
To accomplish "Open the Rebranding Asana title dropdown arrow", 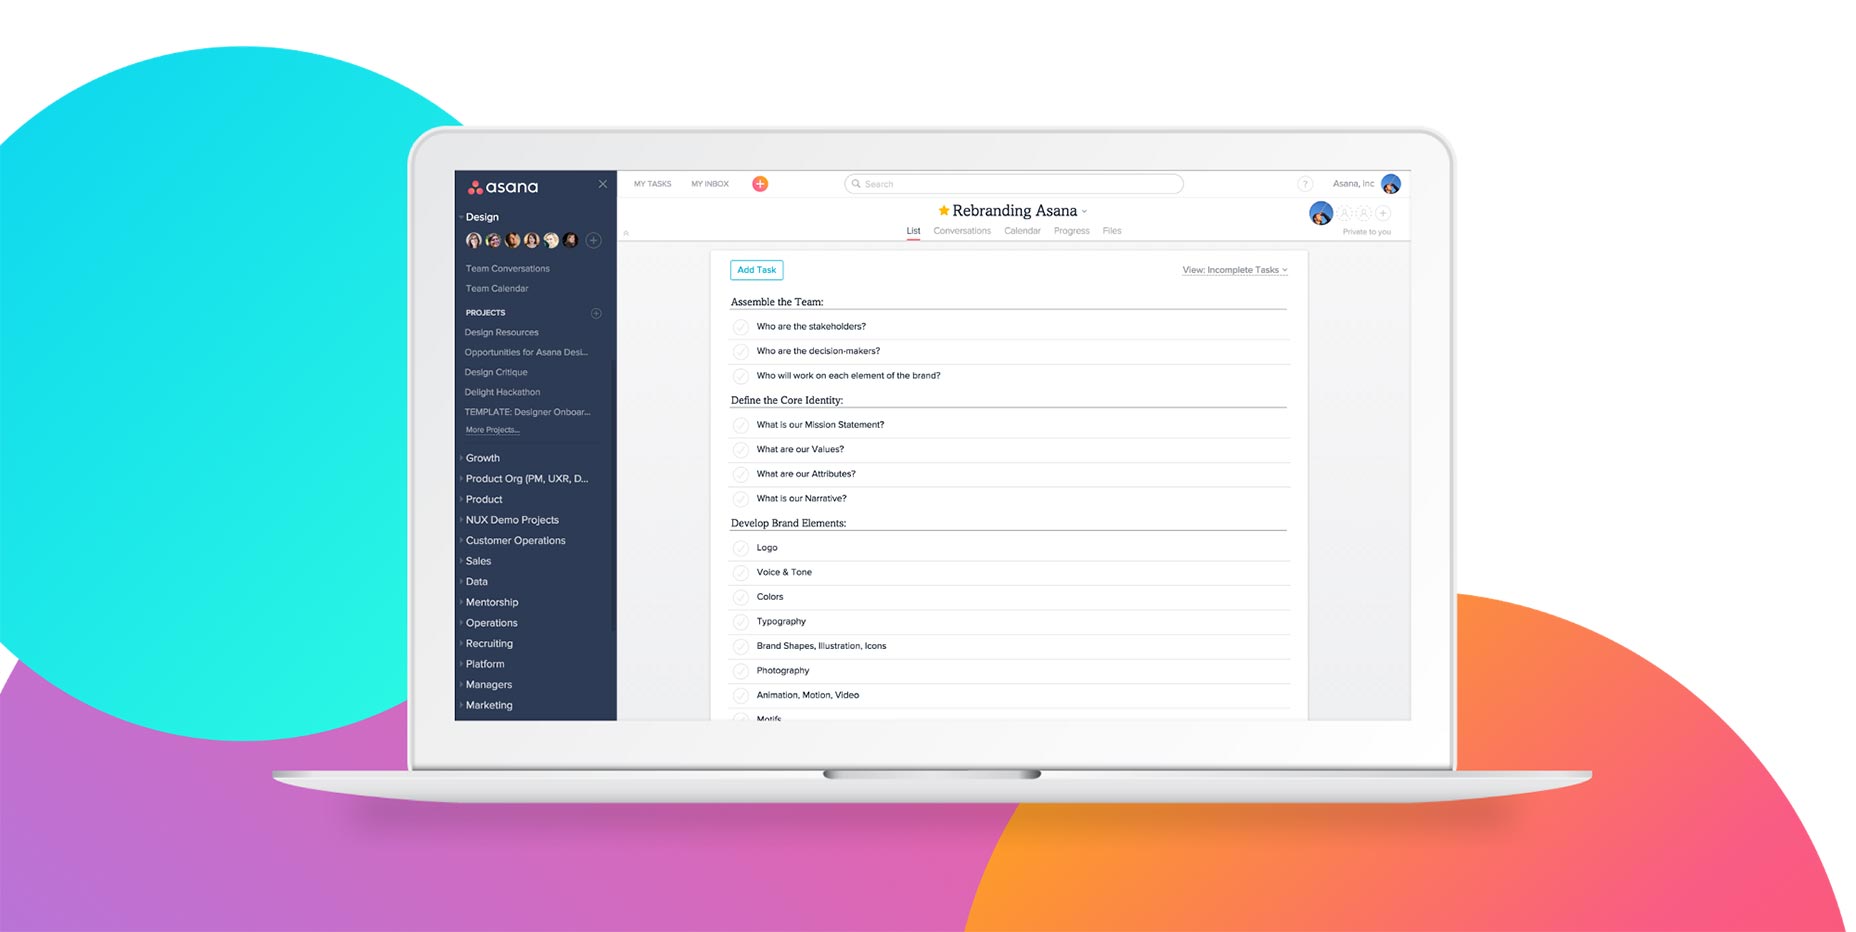I will click(1084, 212).
